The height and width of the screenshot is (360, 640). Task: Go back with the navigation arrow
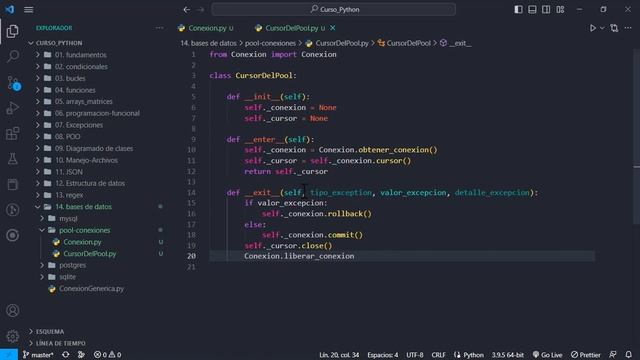(187, 9)
